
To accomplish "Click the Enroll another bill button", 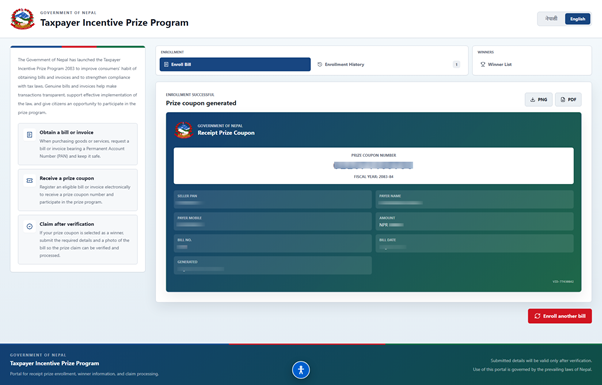I will (x=560, y=316).
